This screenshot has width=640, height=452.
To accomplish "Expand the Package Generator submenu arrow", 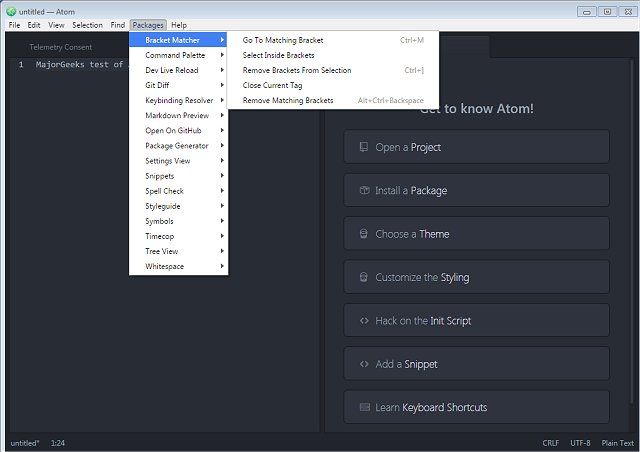I will coord(222,145).
